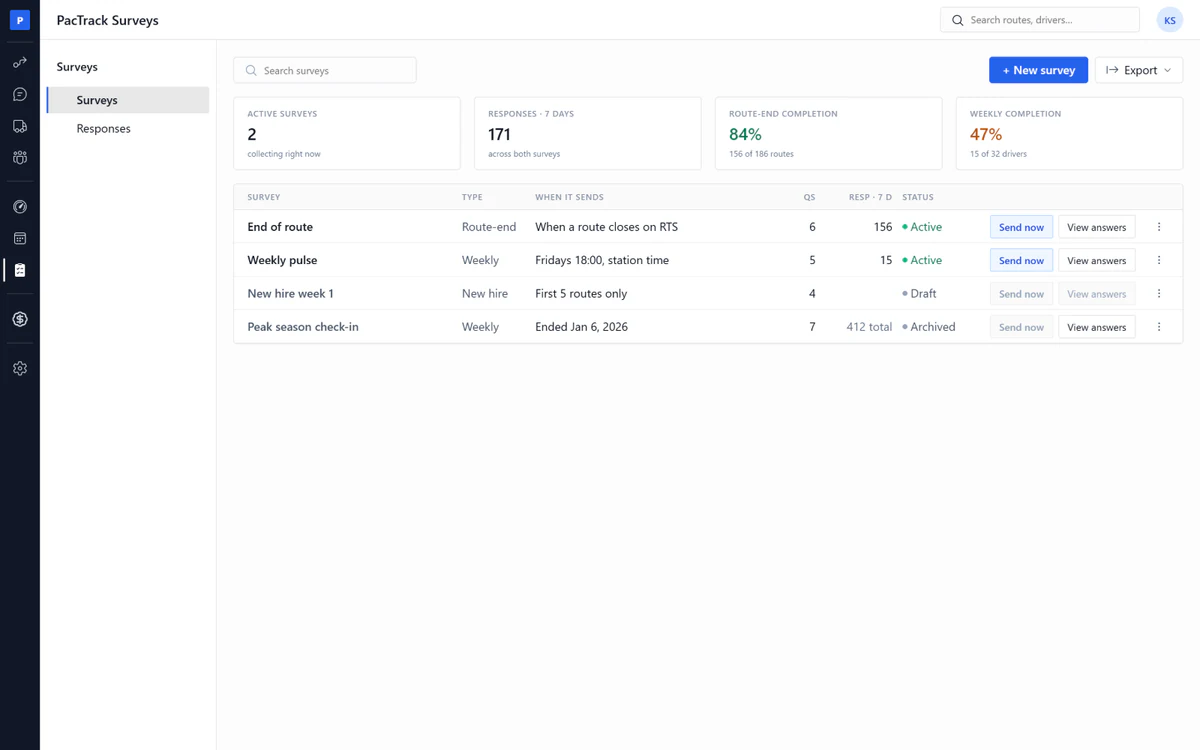Click the Surveys sidebar section heading

77,67
